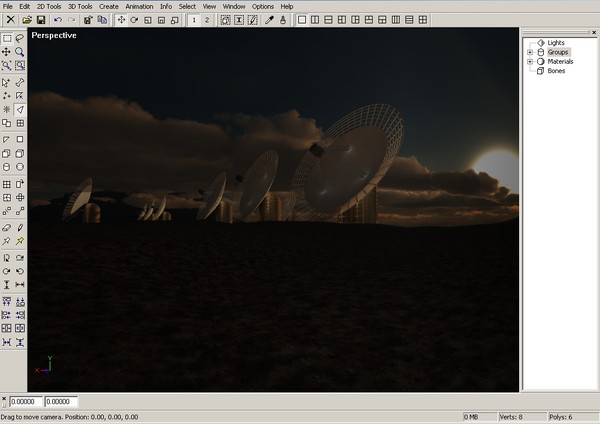Screen dimensions: 600x424
Task: Expand the Materials tree node
Action: (x=530, y=62)
